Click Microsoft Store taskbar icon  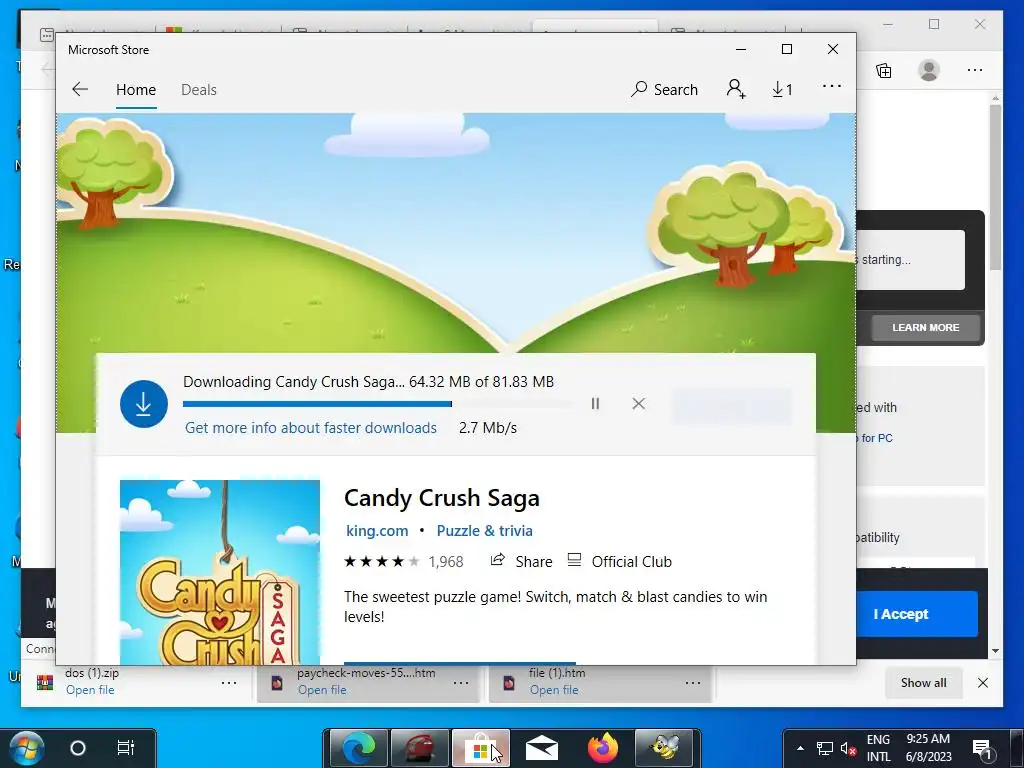tap(481, 748)
